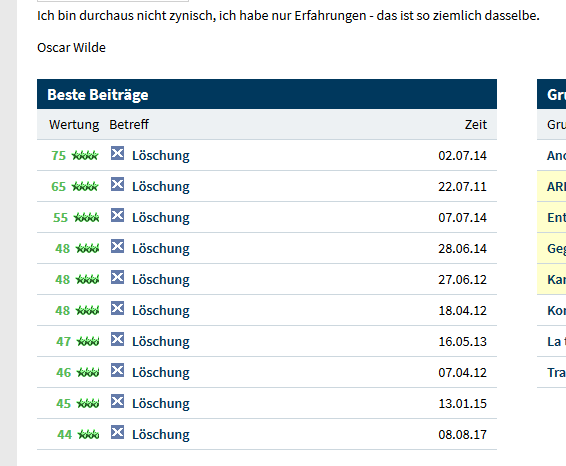The image size is (566, 466).
Task: Click the X icon in the 08.08.17 row
Action: (x=117, y=432)
